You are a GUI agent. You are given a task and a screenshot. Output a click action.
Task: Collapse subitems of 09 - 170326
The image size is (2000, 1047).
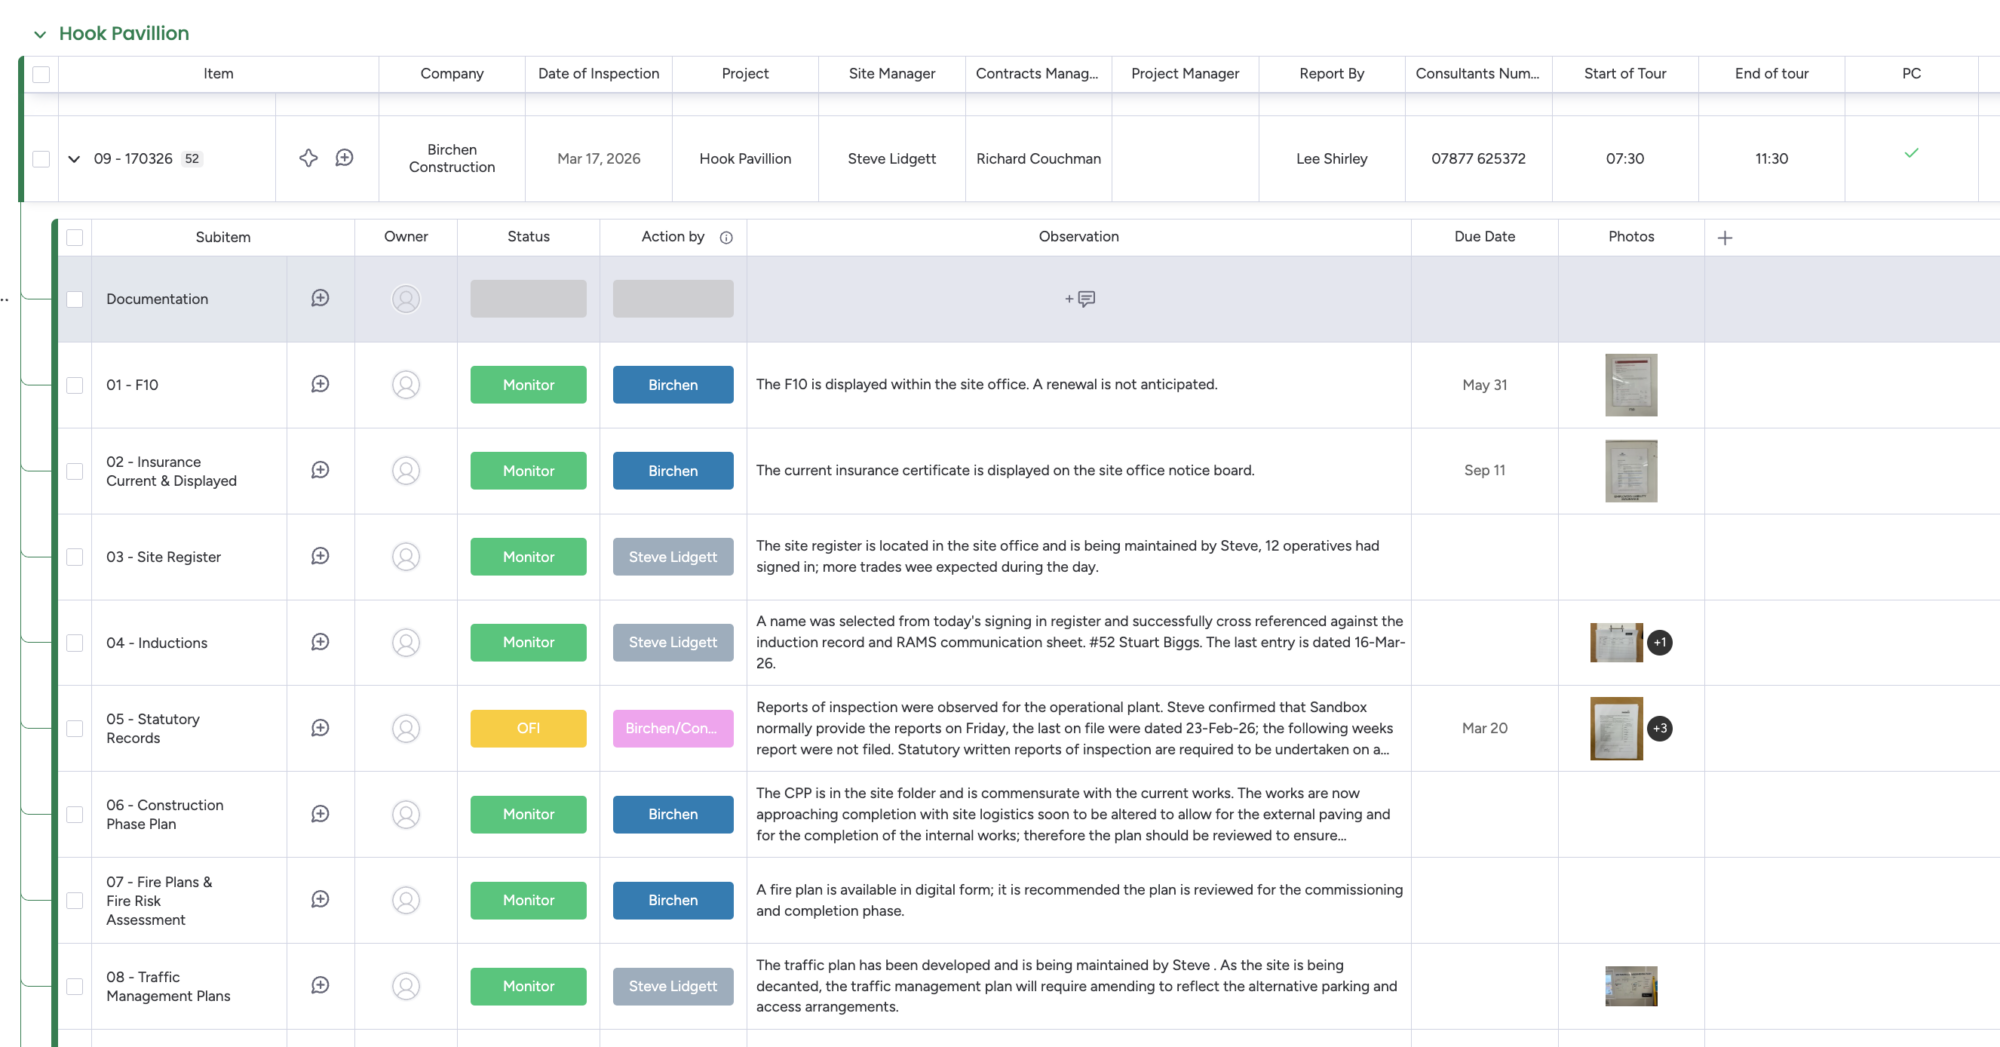point(74,159)
